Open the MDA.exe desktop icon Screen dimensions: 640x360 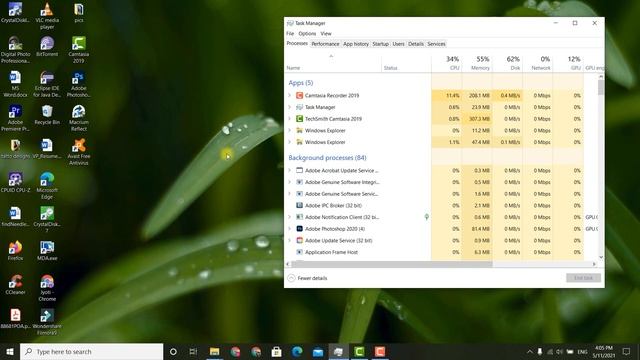pyautogui.click(x=47, y=250)
